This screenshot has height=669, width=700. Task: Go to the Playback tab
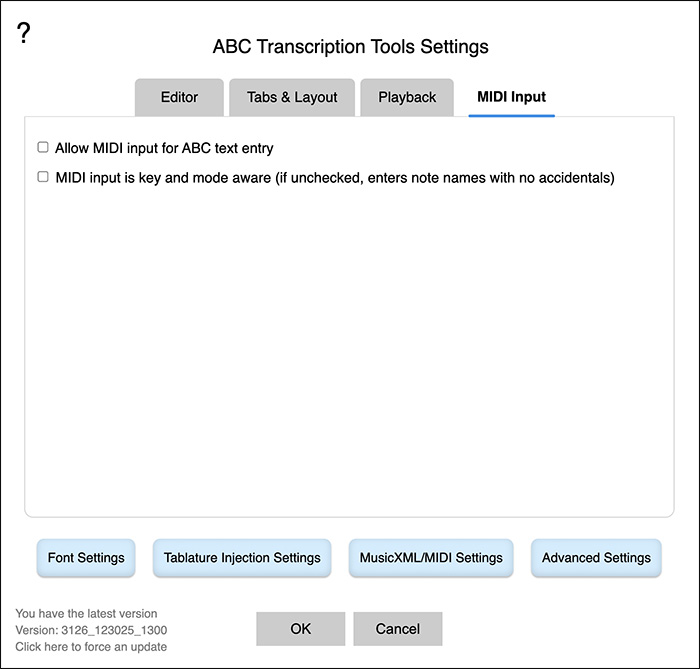tap(407, 97)
